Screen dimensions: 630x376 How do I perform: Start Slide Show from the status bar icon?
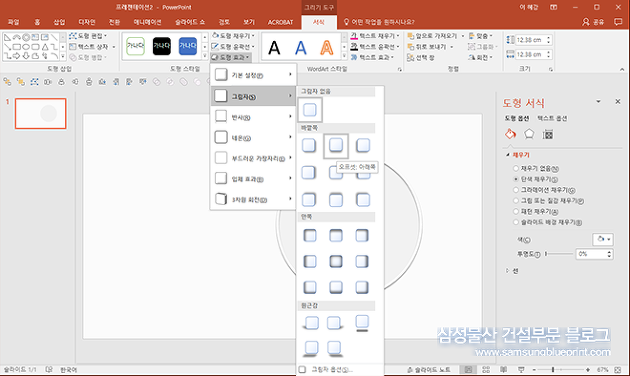(521, 370)
